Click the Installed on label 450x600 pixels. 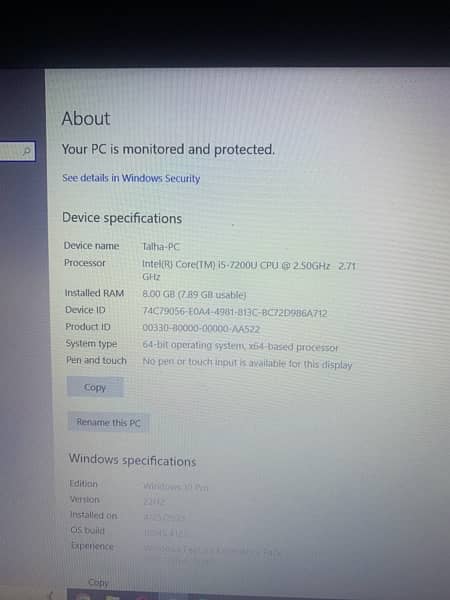click(94, 515)
